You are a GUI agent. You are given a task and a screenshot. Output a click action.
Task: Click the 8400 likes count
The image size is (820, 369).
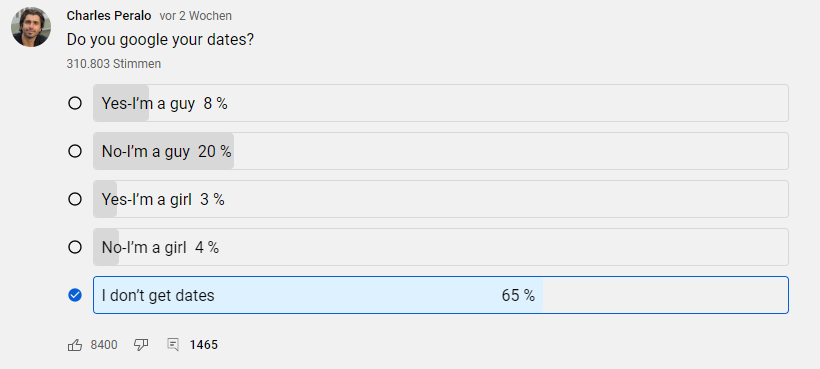[104, 345]
